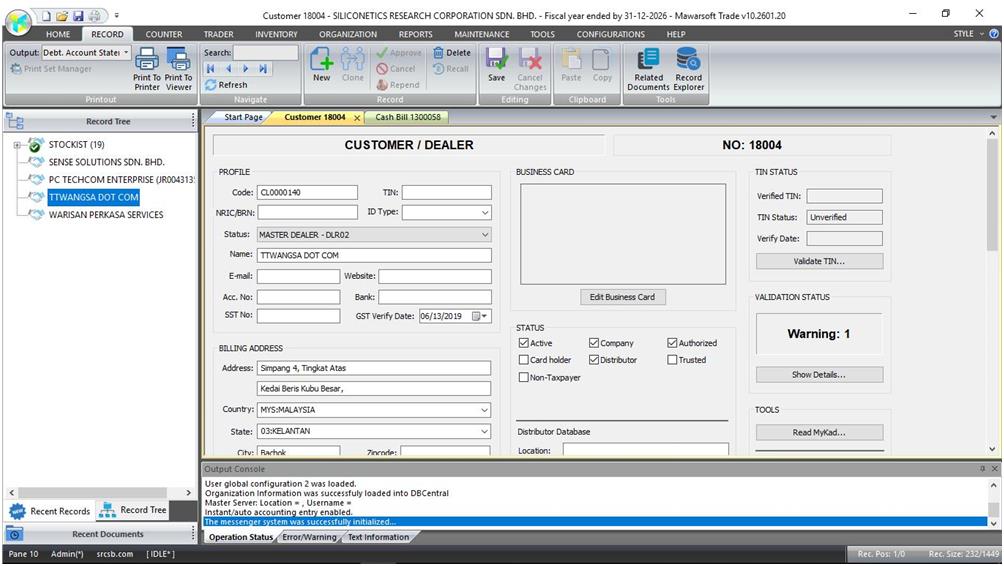Viewport: 1004px width, 566px height.
Task: Click the Edit Business Card button
Action: (x=622, y=297)
